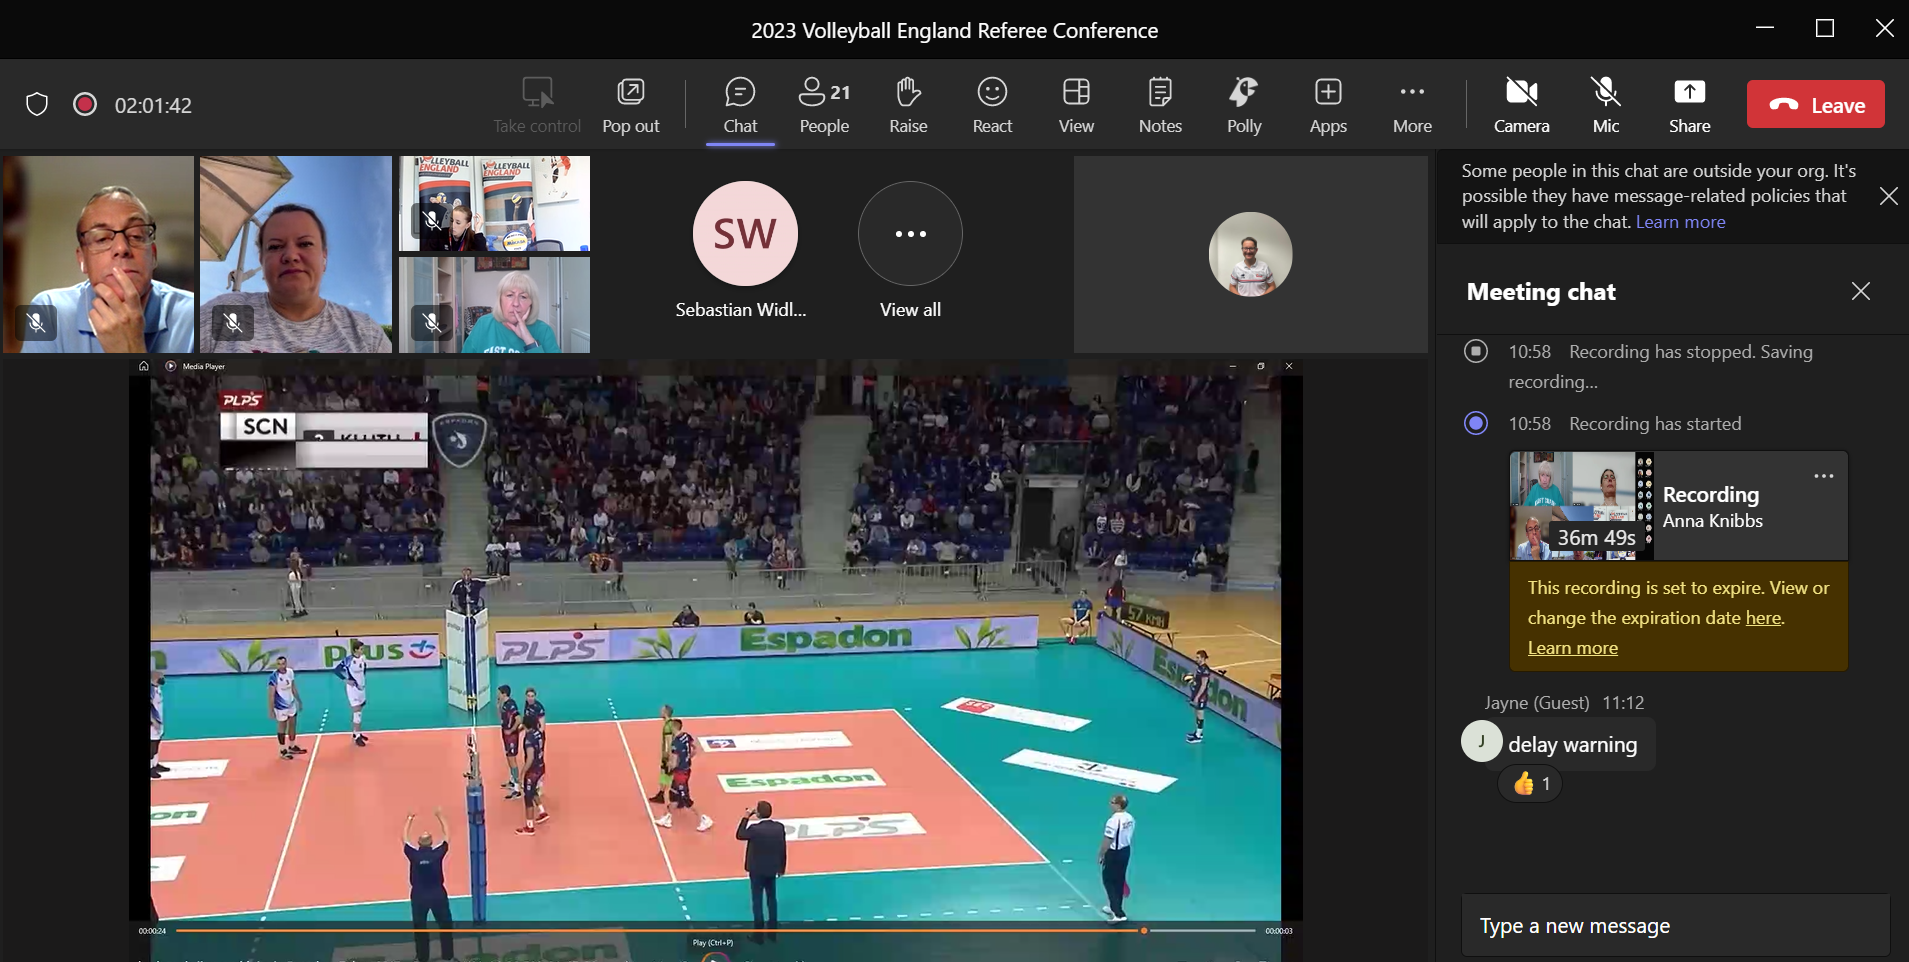
Task: Select Volleyball England banner video tile
Action: pos(494,203)
